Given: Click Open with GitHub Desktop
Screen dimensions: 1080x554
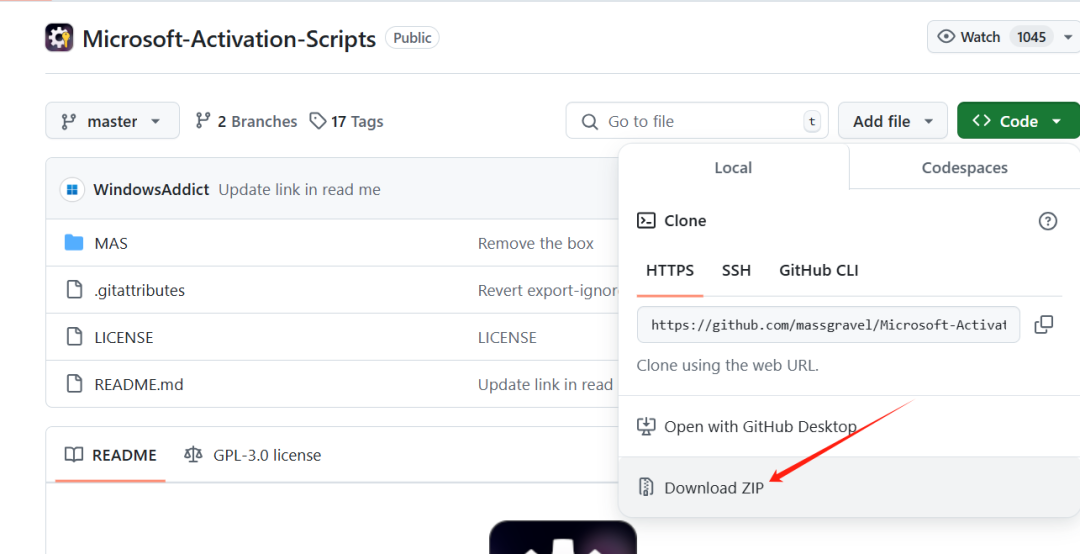Looking at the screenshot, I should (759, 427).
